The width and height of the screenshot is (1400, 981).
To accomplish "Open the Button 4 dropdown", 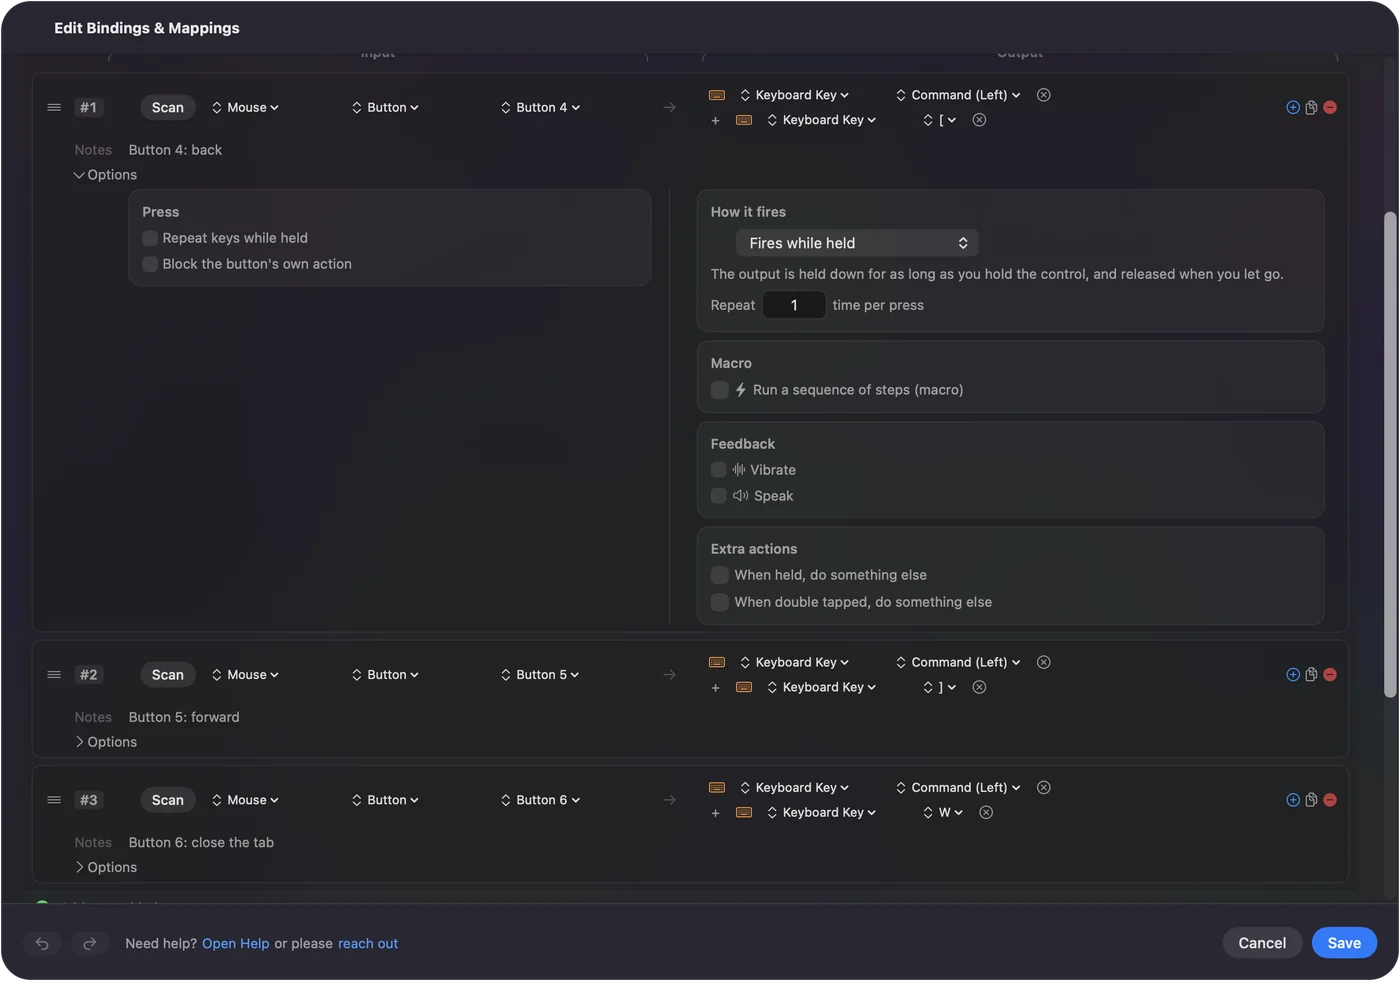I will coord(540,107).
